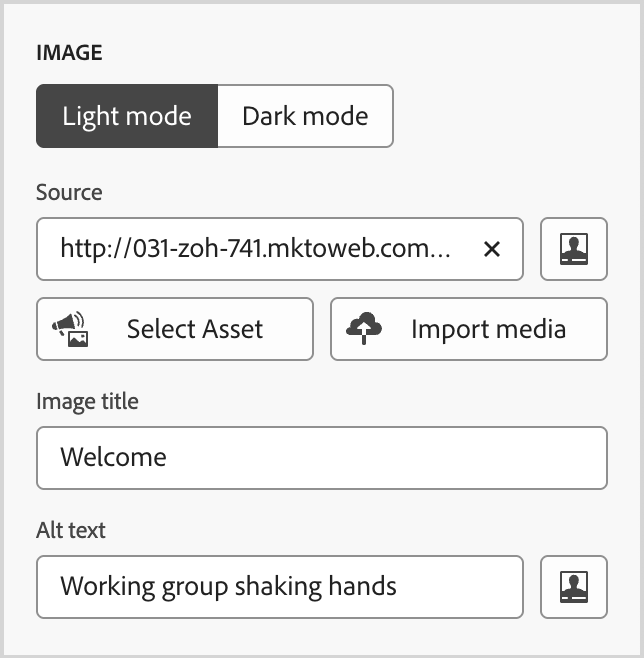Viewport: 644px width, 658px height.
Task: Click the Alt text label
Action: coord(70,530)
